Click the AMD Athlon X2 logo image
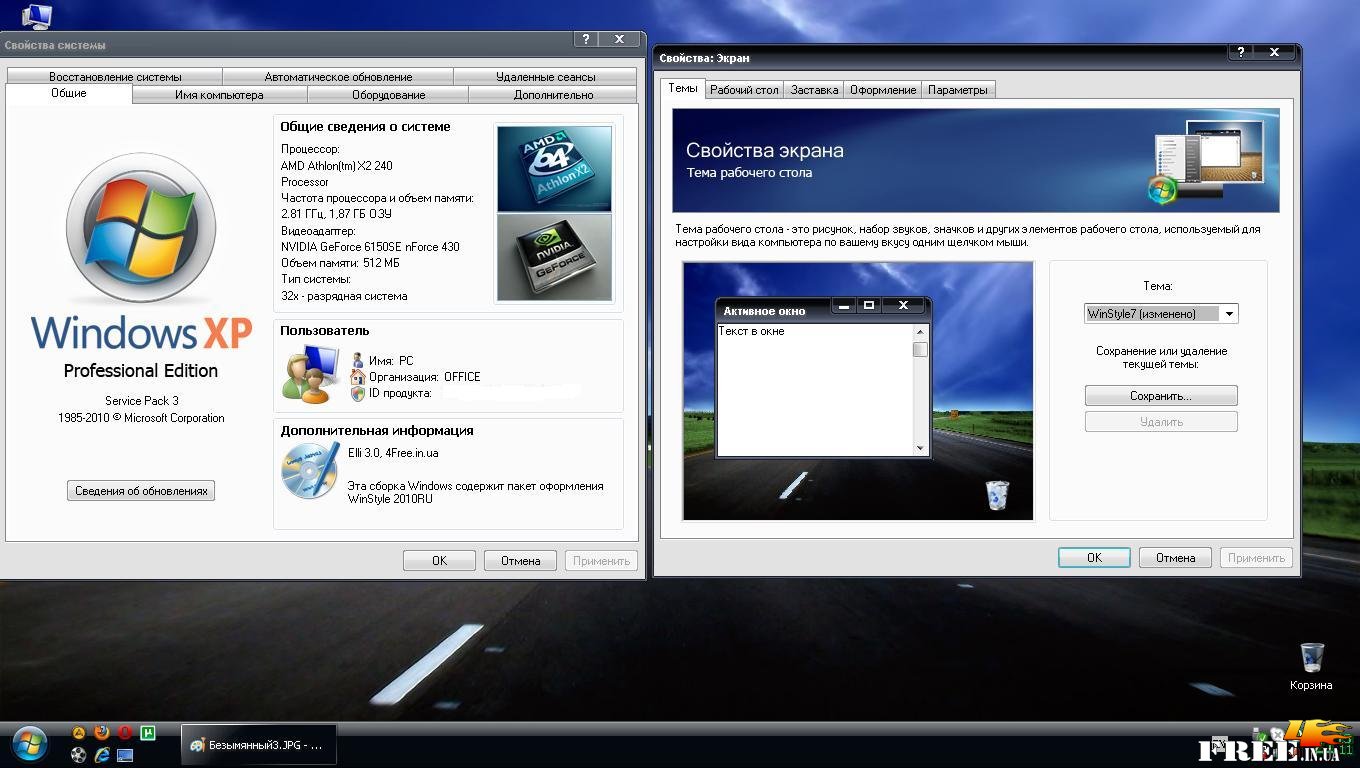Image resolution: width=1360 pixels, height=768 pixels. (x=554, y=168)
